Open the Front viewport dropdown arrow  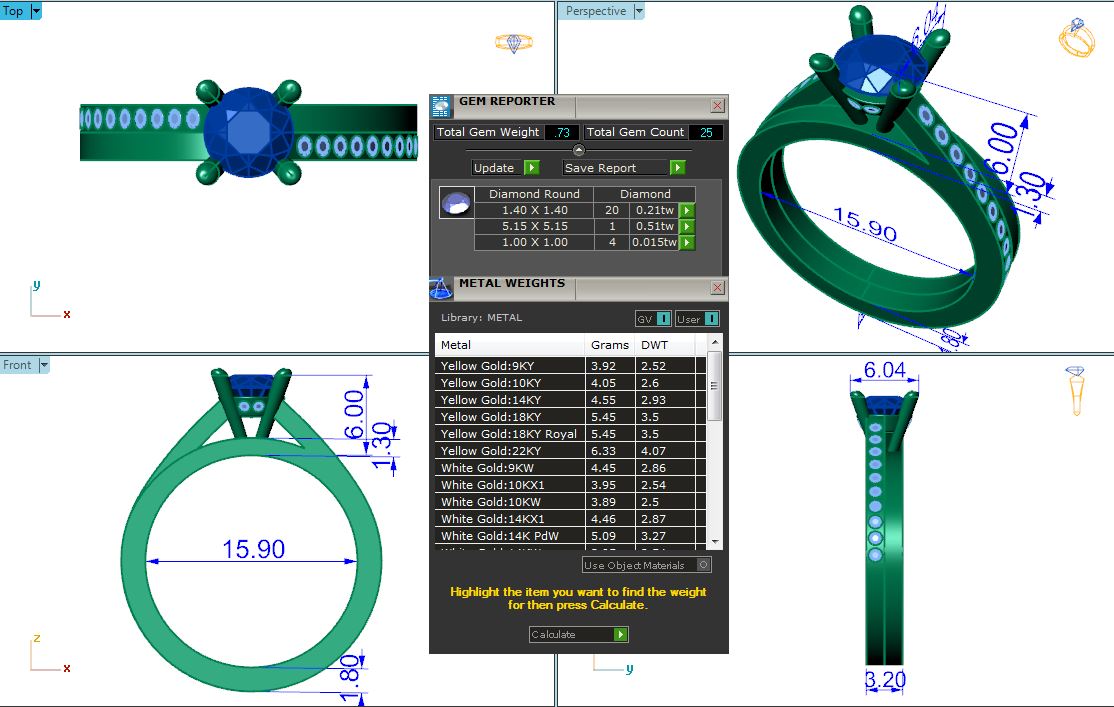pos(43,365)
